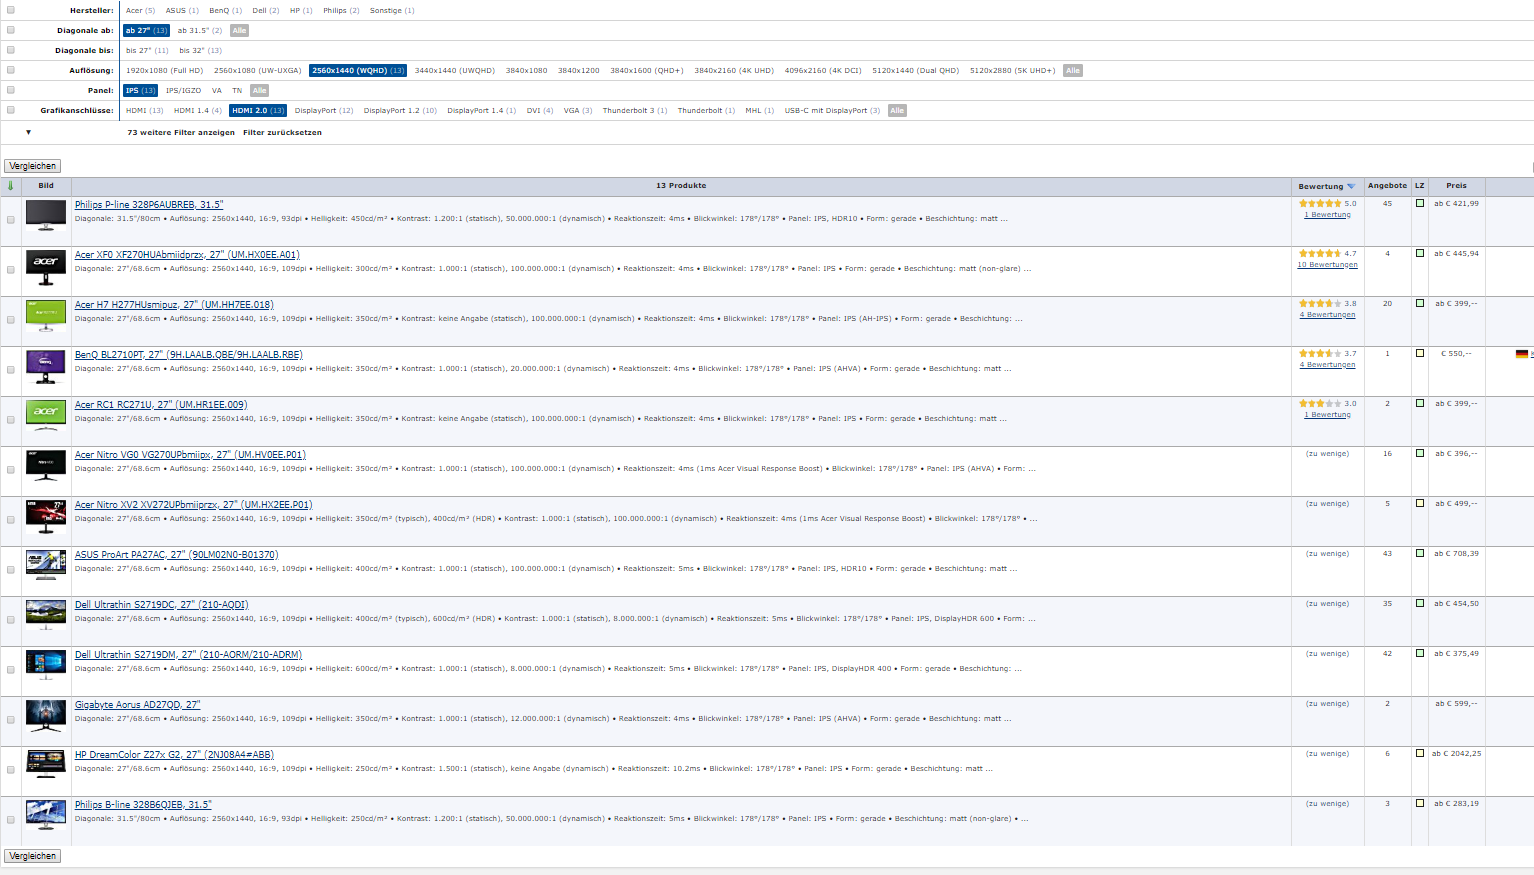The height and width of the screenshot is (875, 1534).
Task: Reset filters via Filter zurücksetzen
Action: [282, 132]
